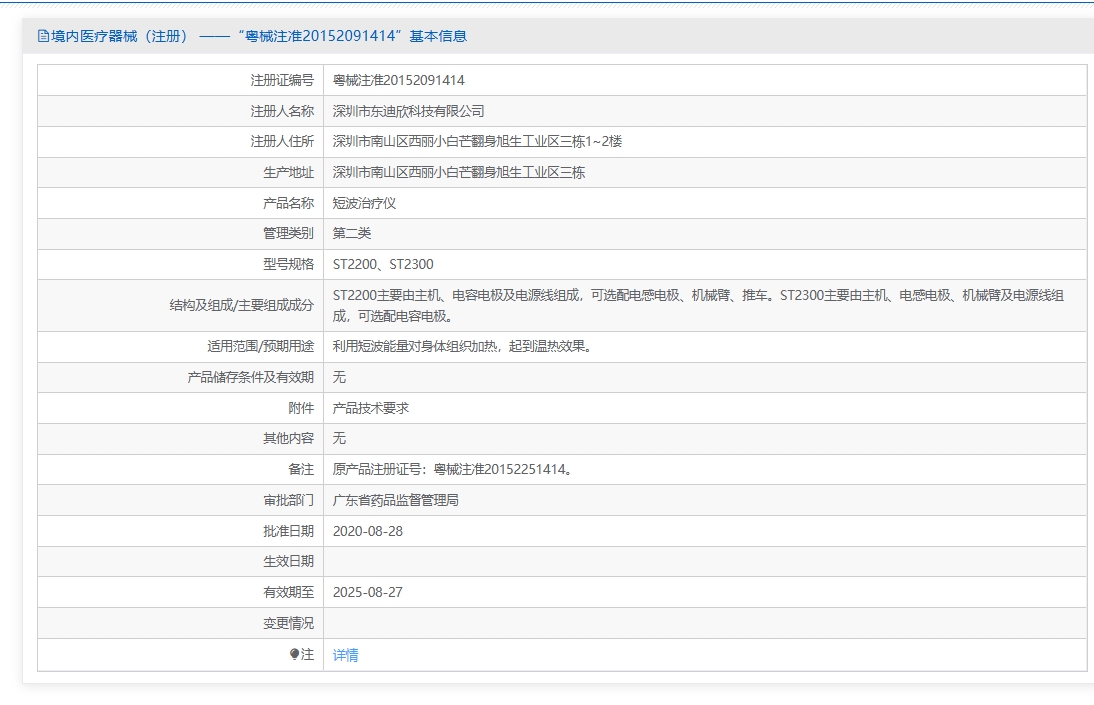Click the 审批部门 row label
Viewport: 1094px width, 705px height.
[x=288, y=500]
